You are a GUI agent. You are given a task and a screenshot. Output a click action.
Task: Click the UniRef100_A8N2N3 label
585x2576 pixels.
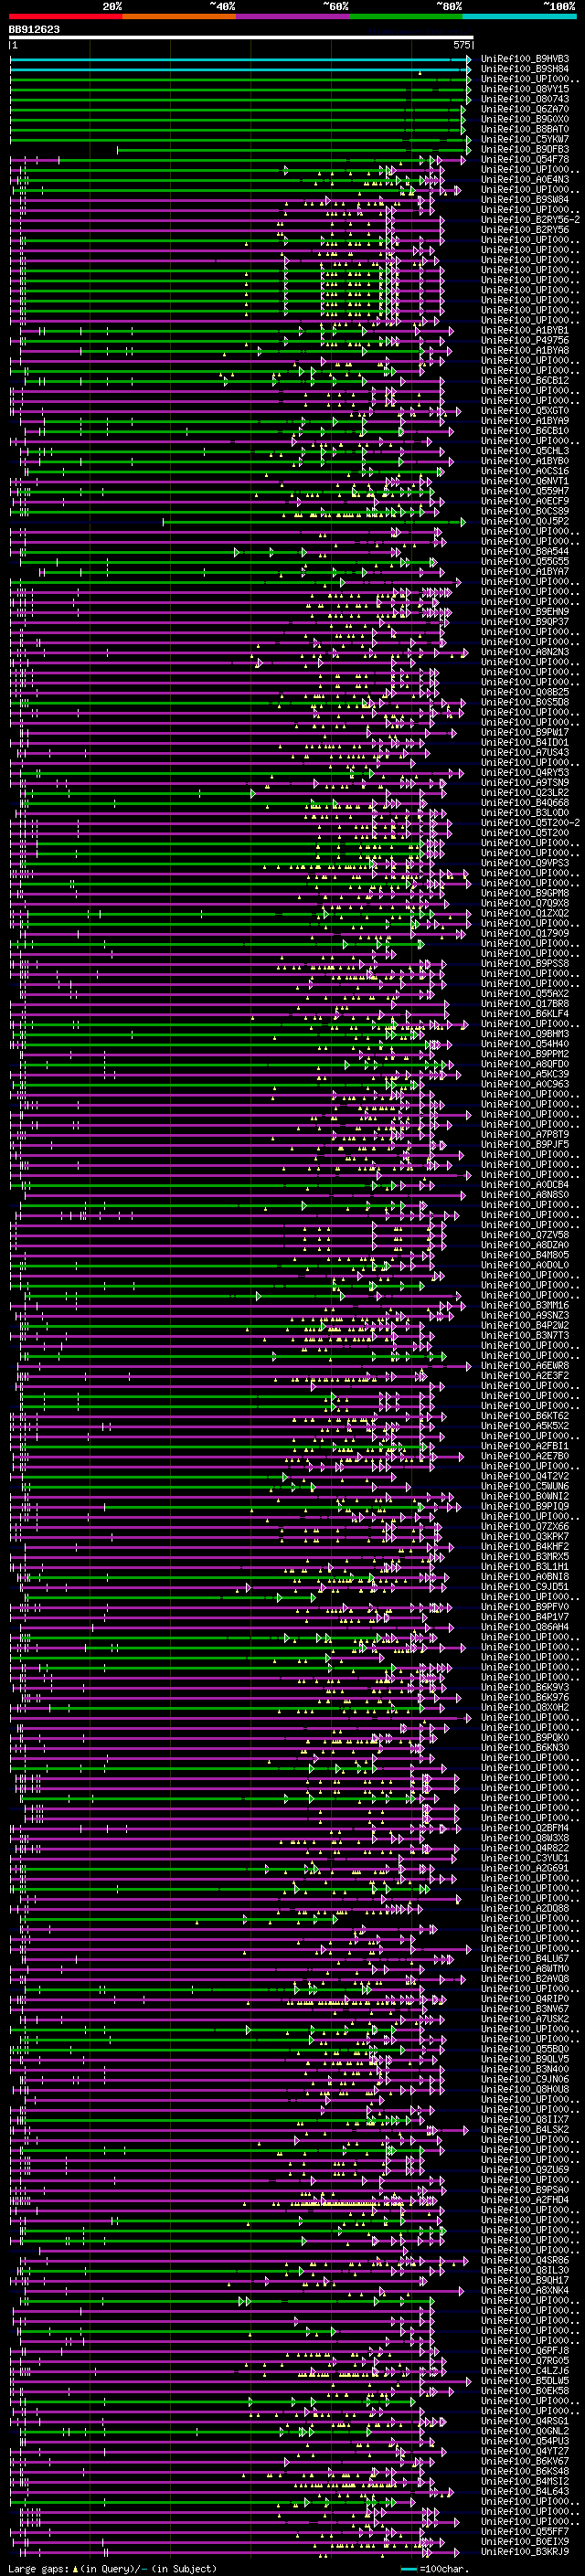pos(525,652)
